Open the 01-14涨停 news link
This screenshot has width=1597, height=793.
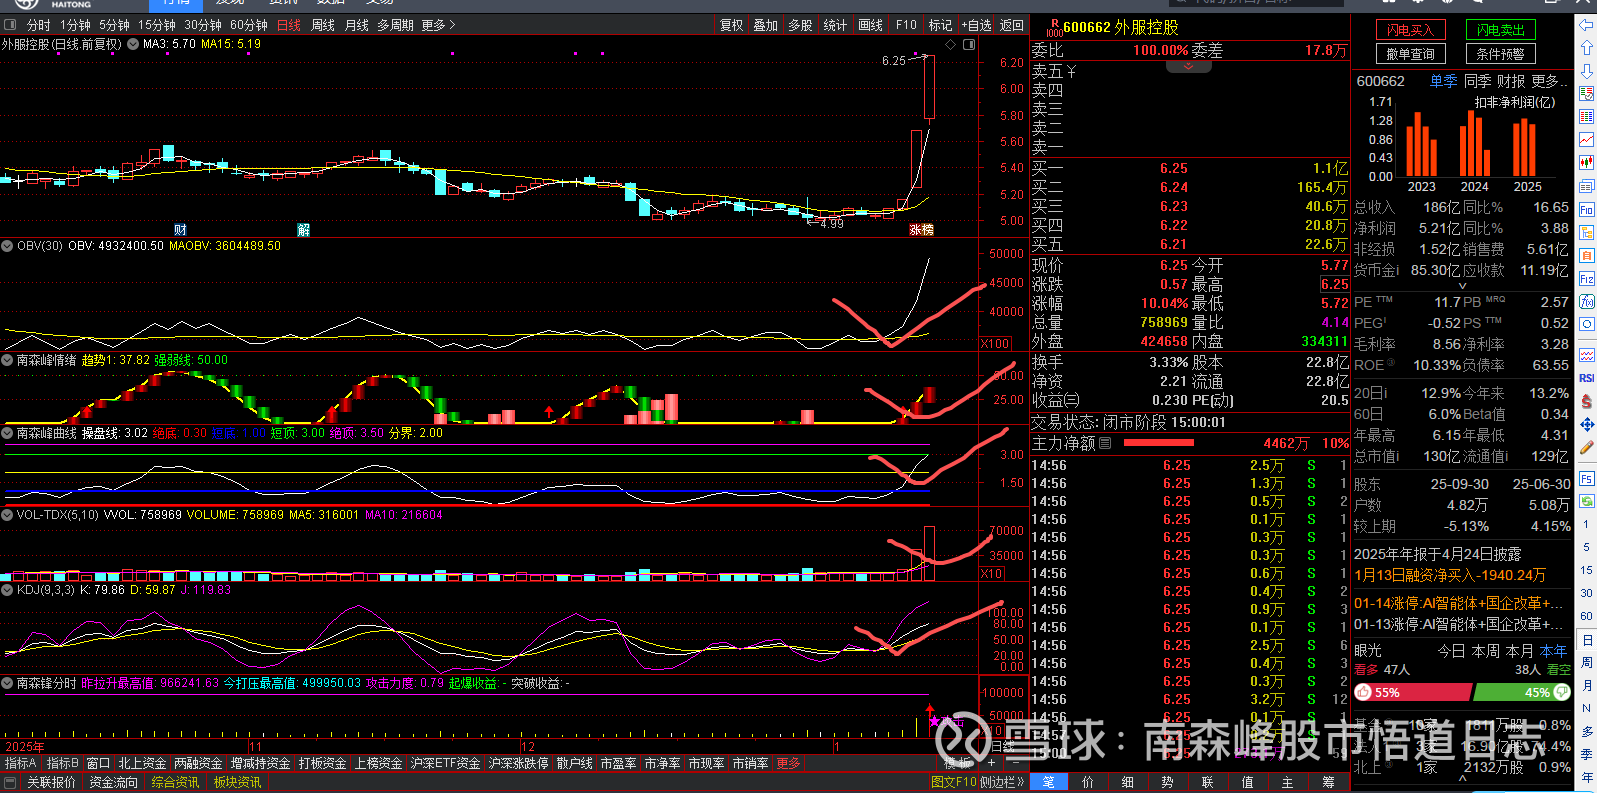point(1459,603)
